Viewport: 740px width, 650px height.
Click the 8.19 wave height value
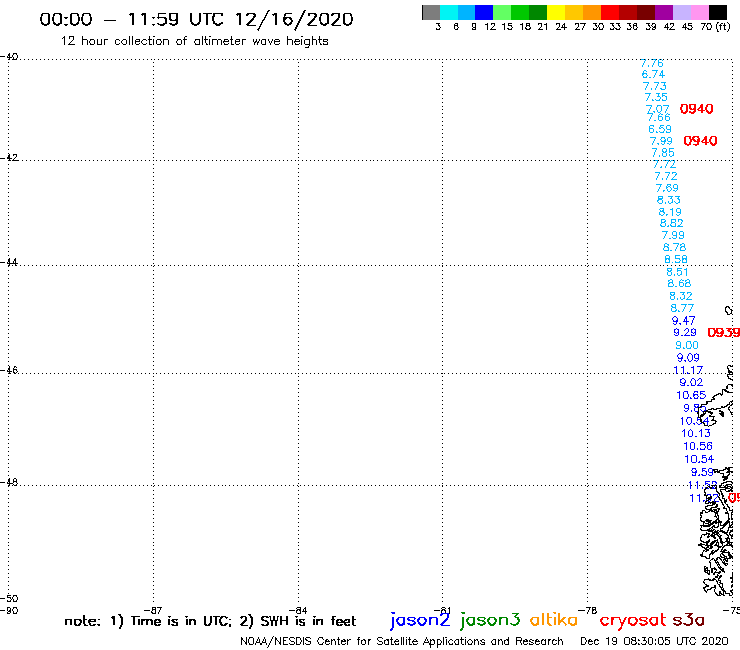point(670,212)
